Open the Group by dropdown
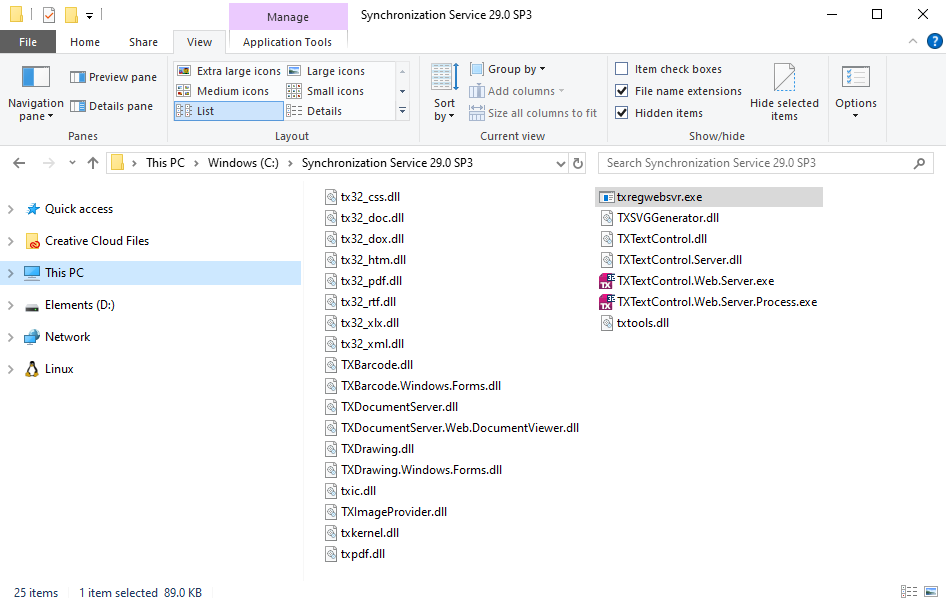The width and height of the screenshot is (946, 604). point(507,69)
